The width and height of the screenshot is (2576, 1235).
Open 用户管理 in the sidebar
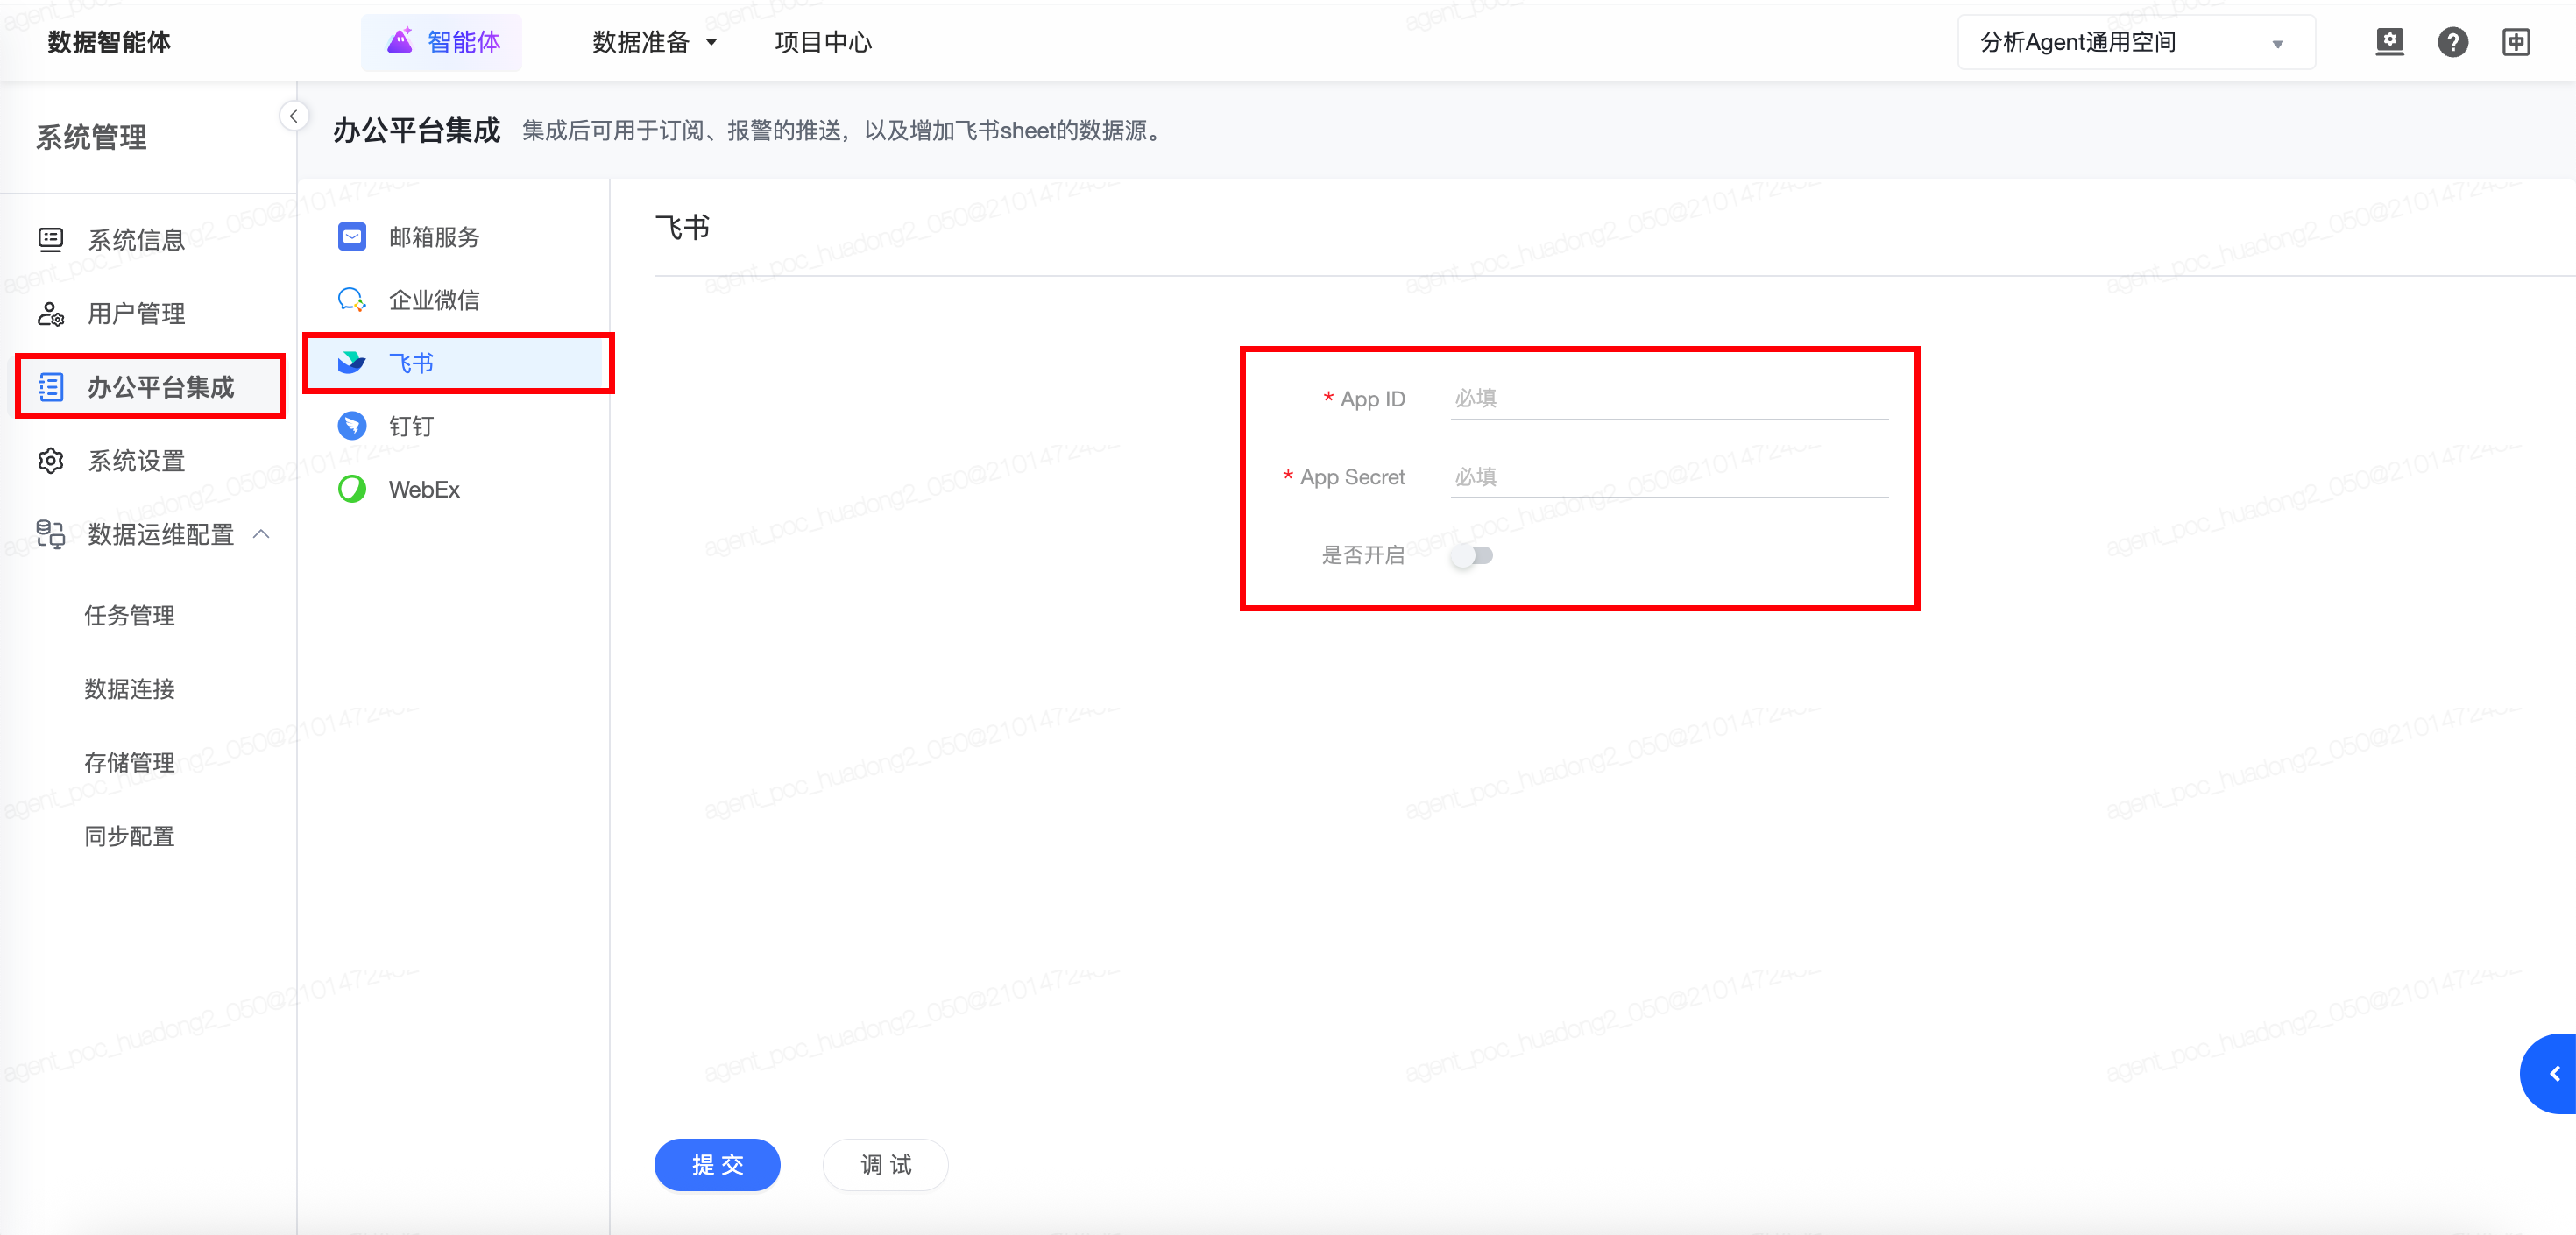[136, 314]
